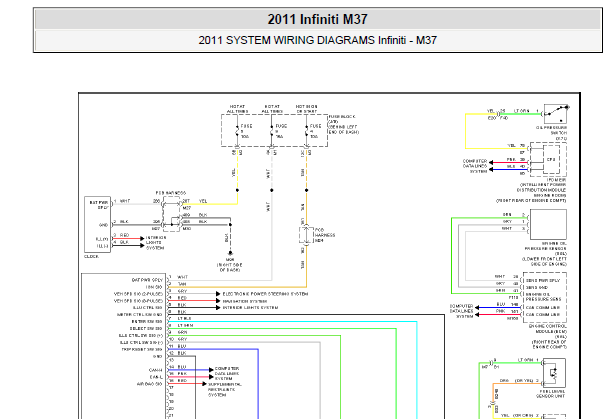Click the 'TAN' wire color label at pin 2
The image size is (606, 419).
click(x=182, y=284)
